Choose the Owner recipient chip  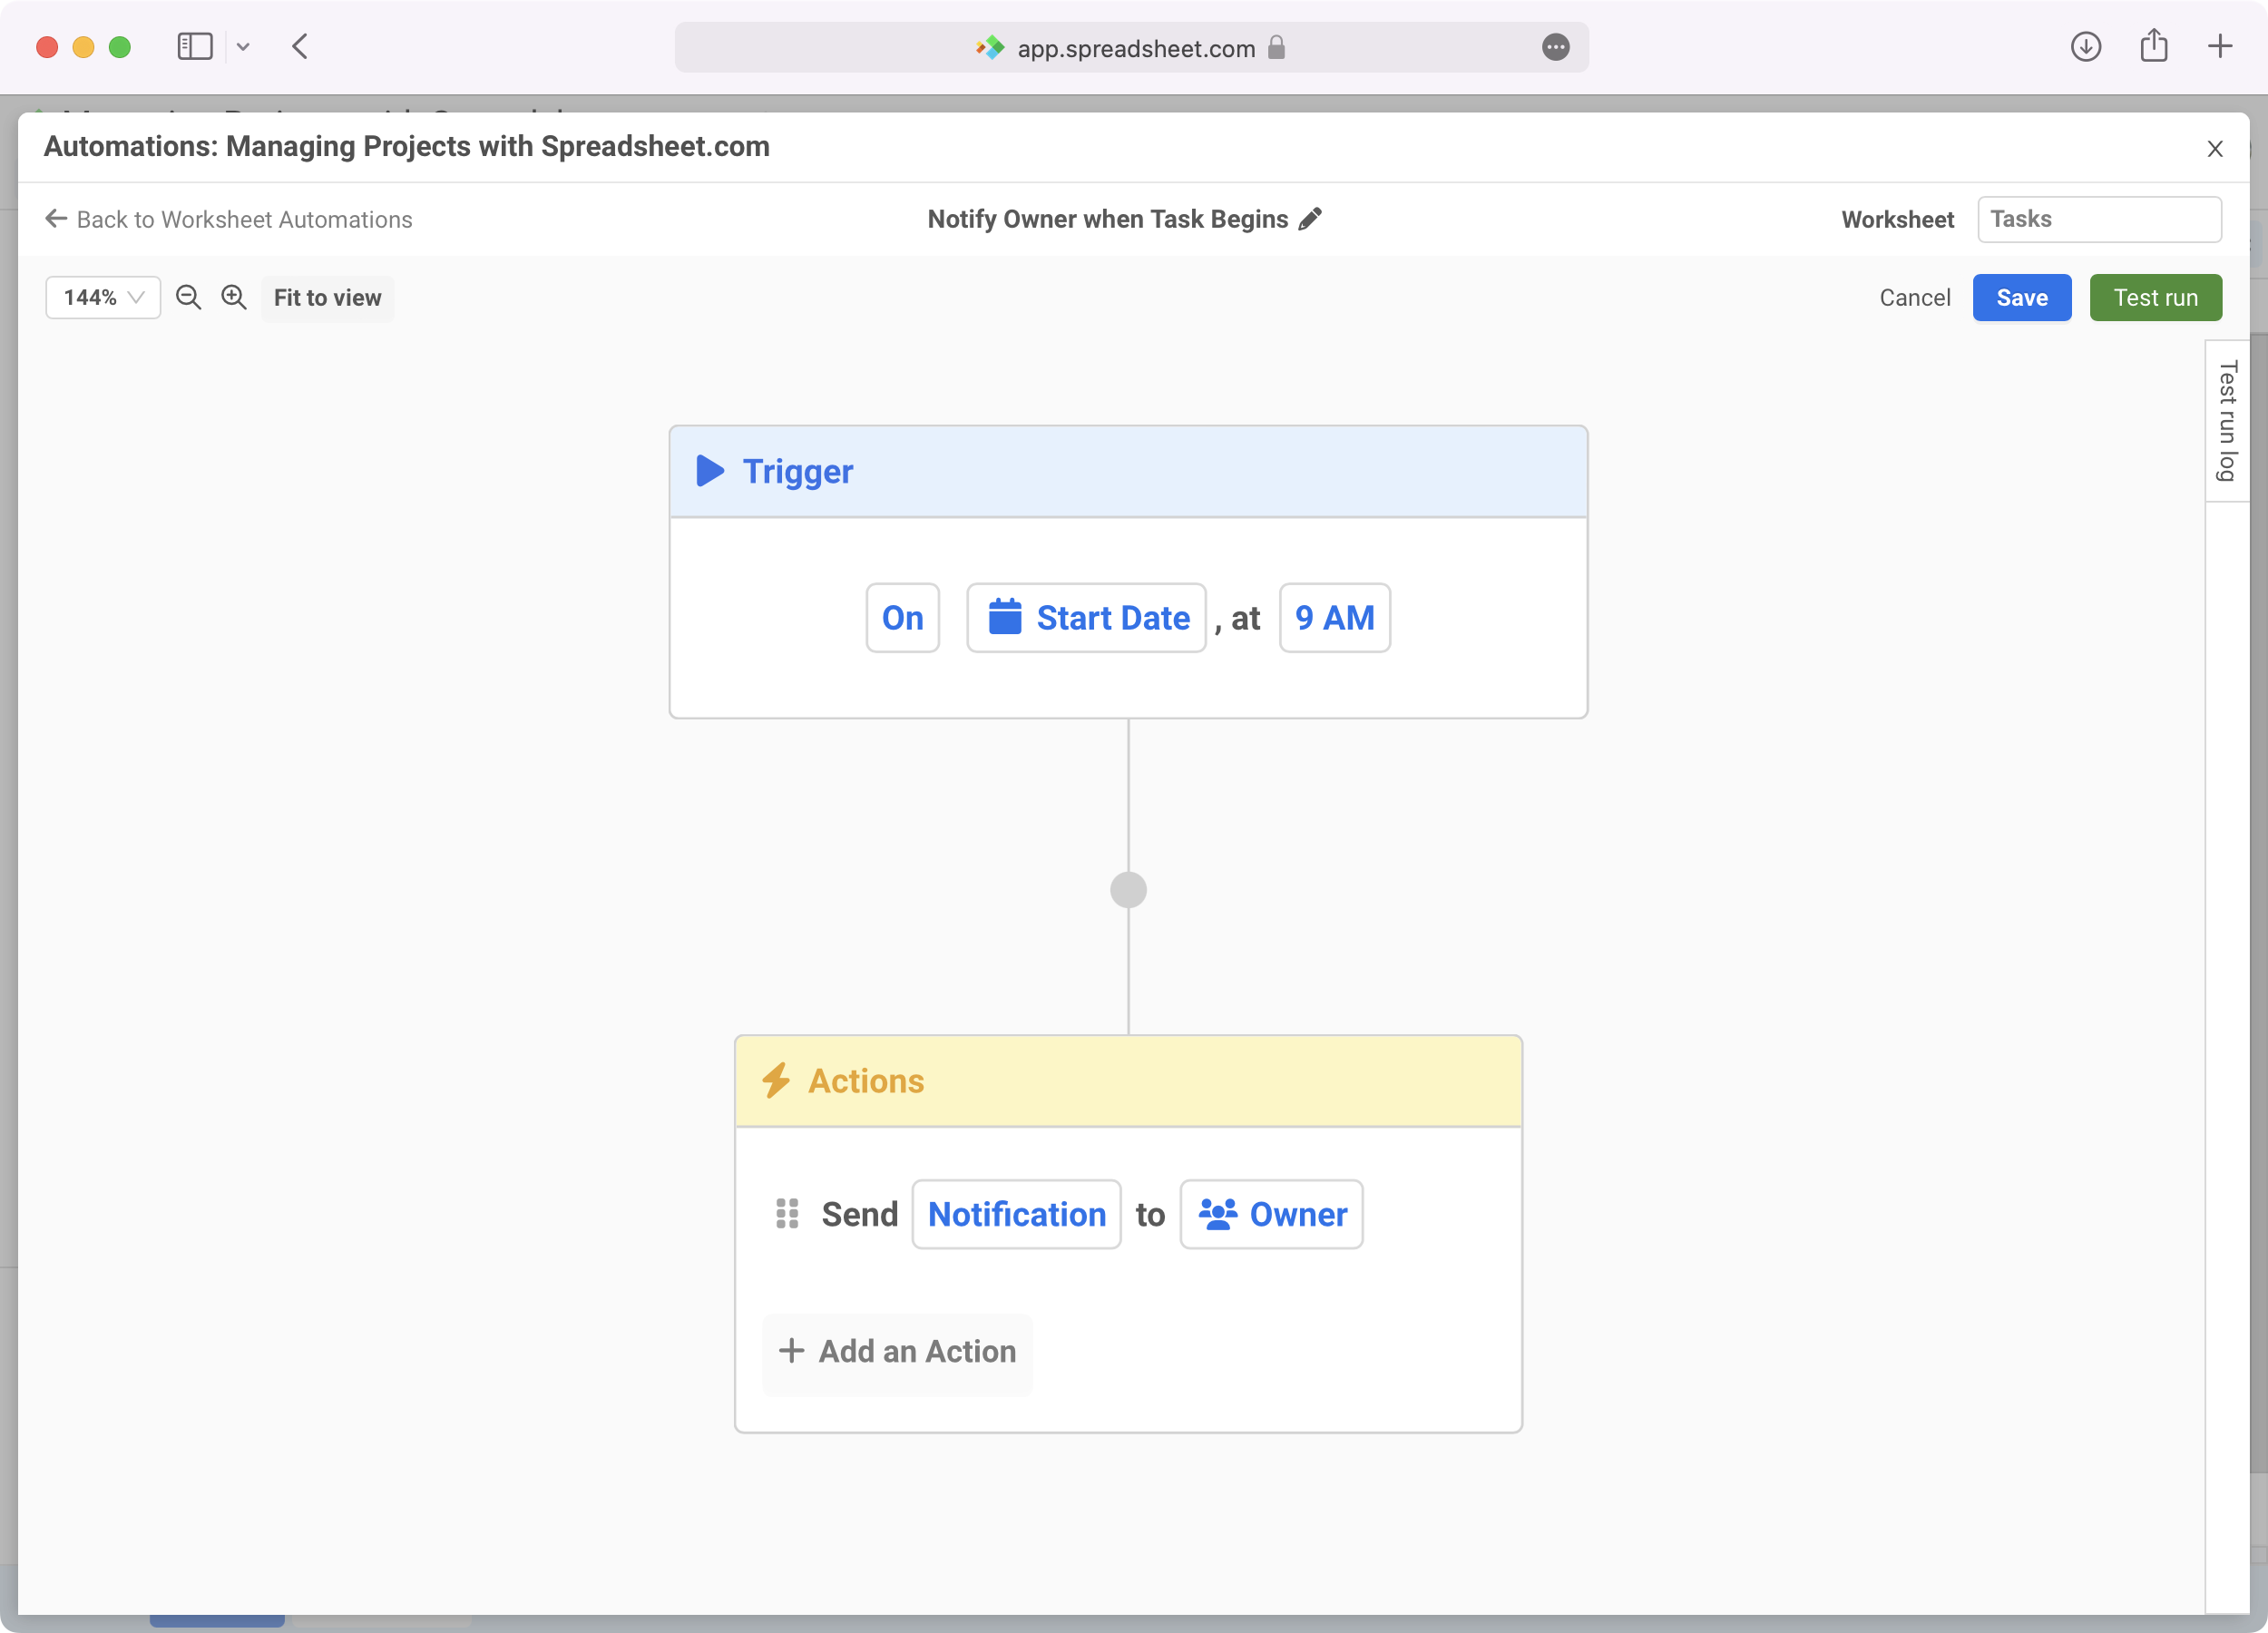(x=1271, y=1214)
